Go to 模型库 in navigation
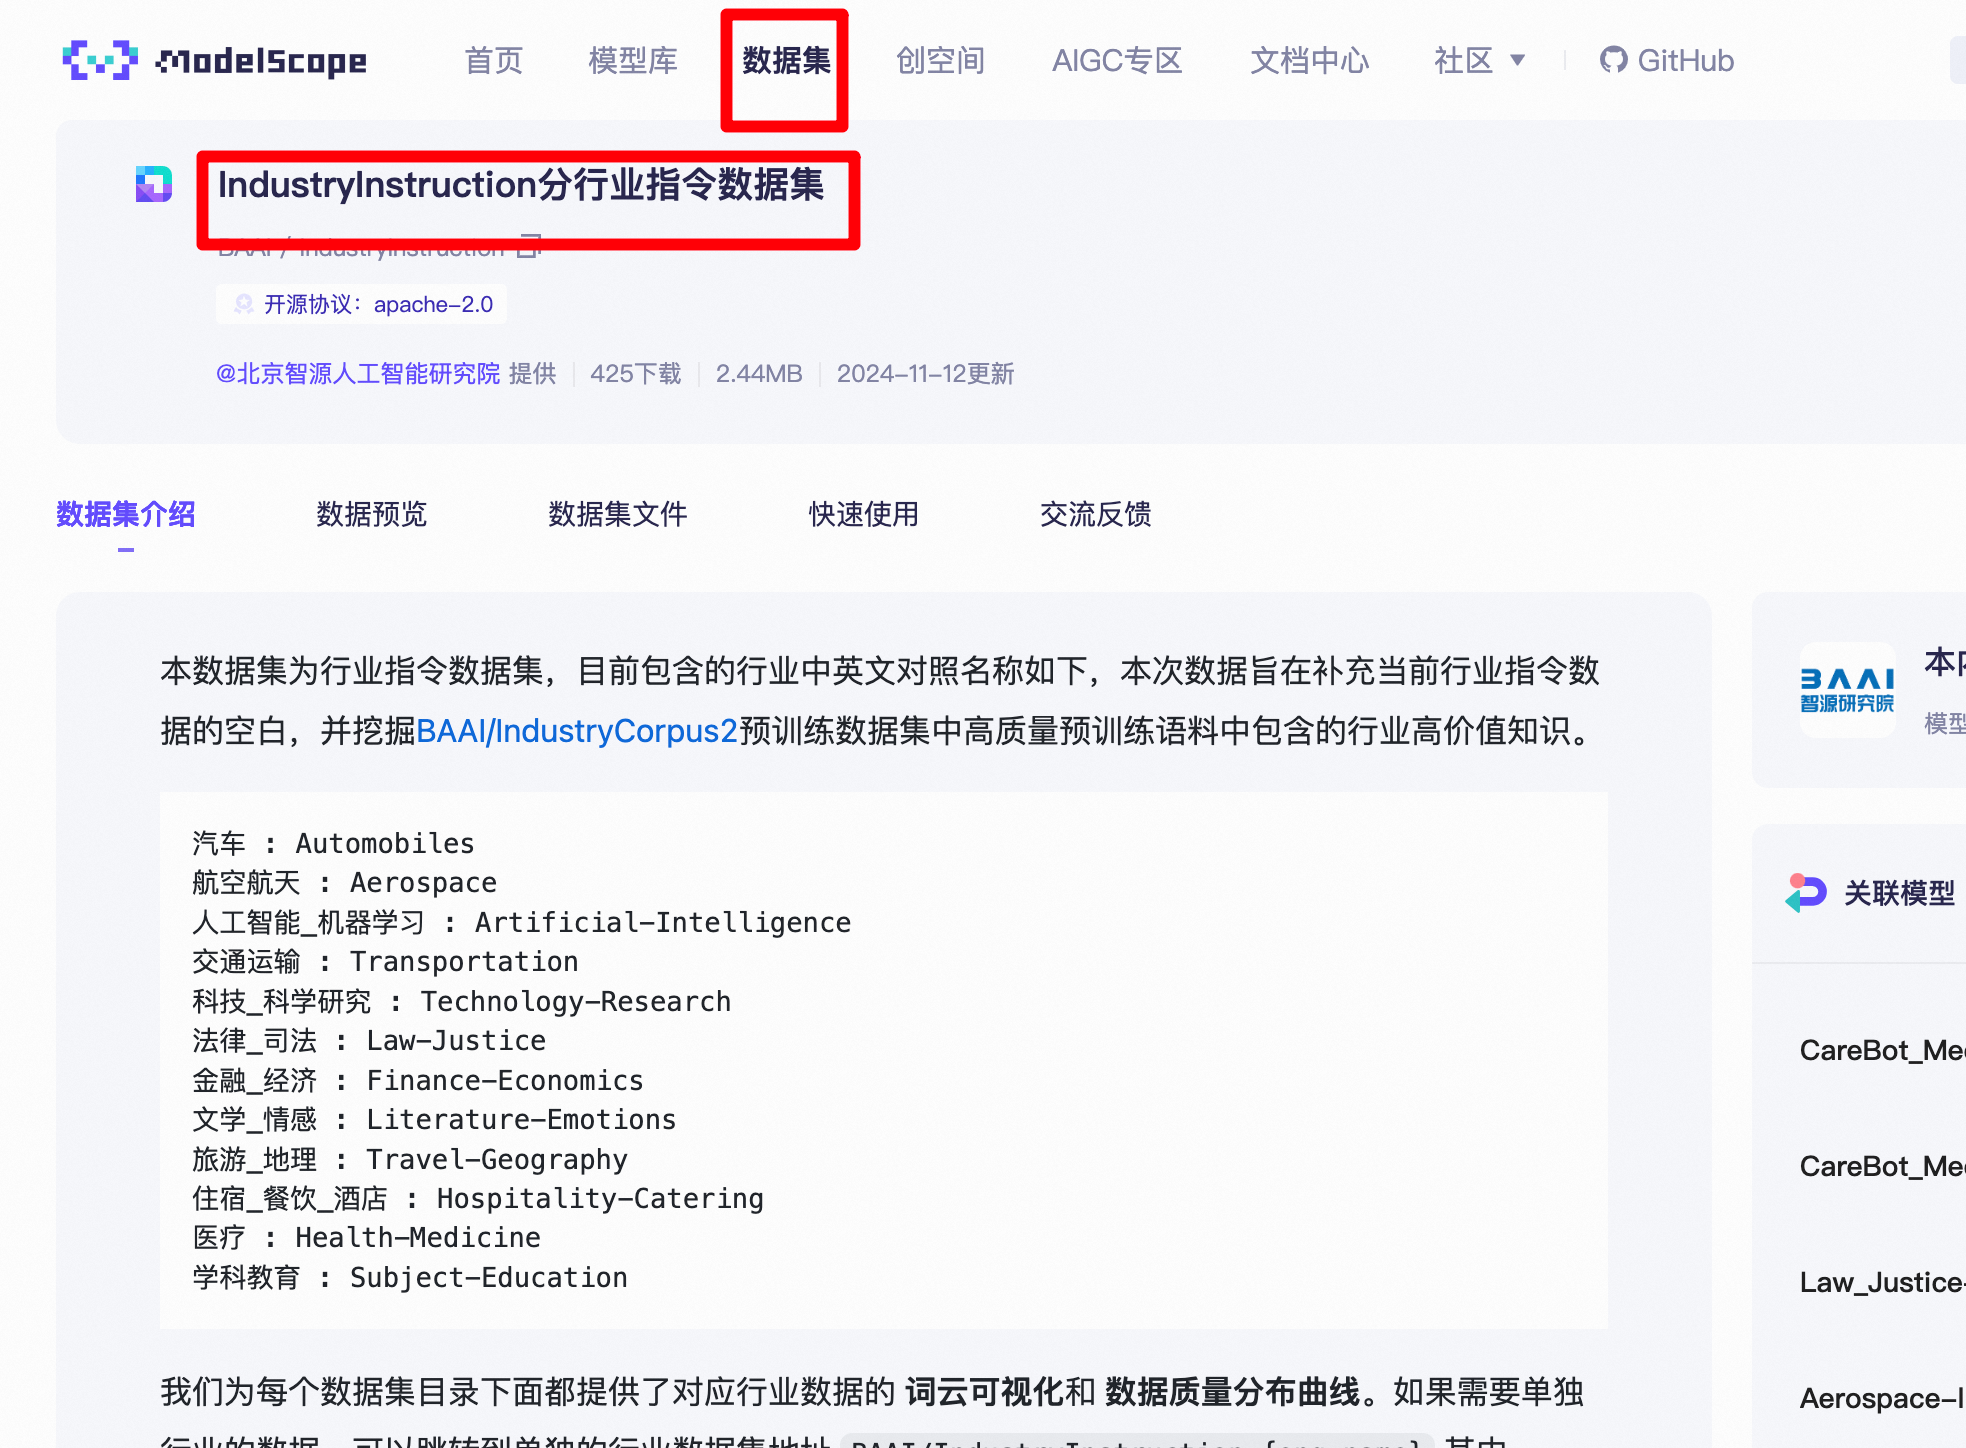The height and width of the screenshot is (1448, 1966). [x=632, y=60]
